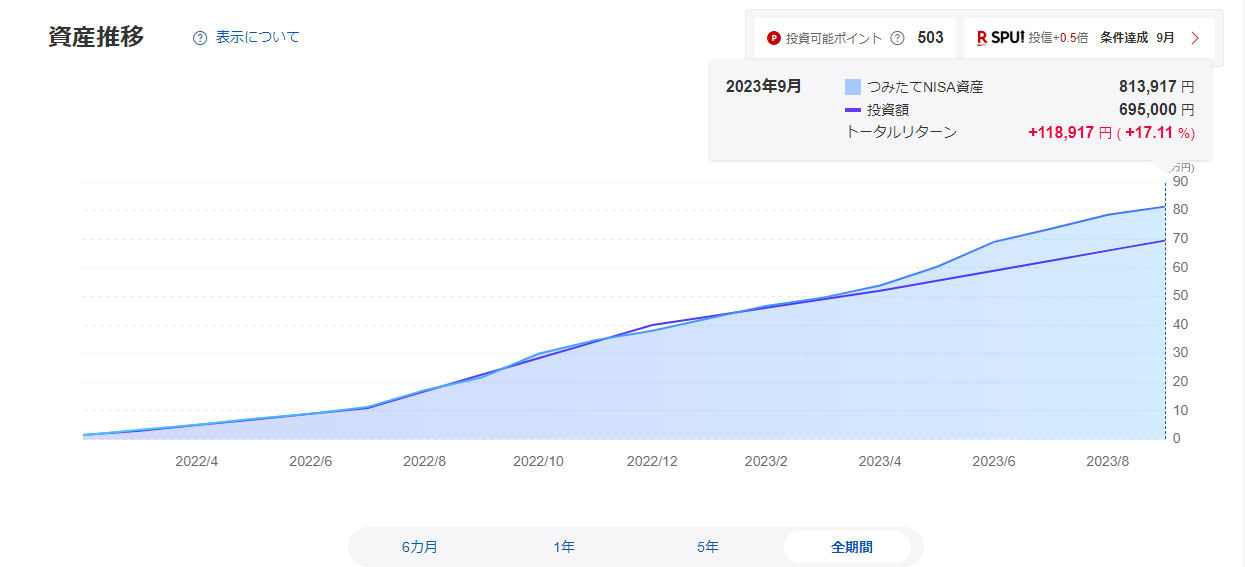1245x567 pixels.
Task: Select the 1年 period tab
Action: coord(564,547)
